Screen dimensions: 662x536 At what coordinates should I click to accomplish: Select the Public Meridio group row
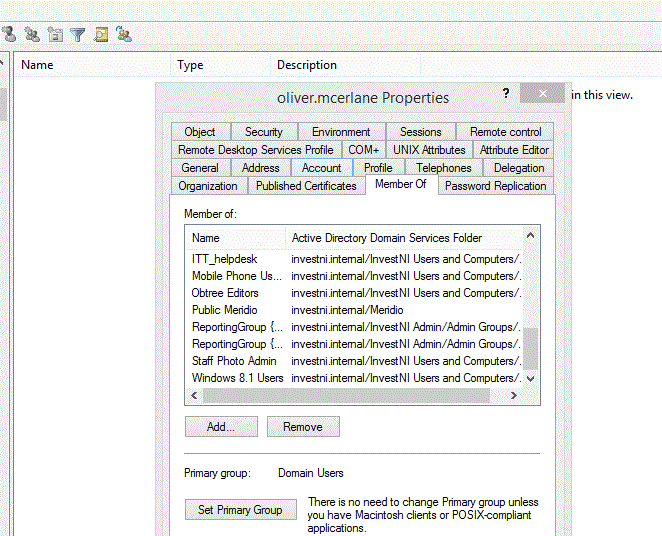(x=354, y=310)
